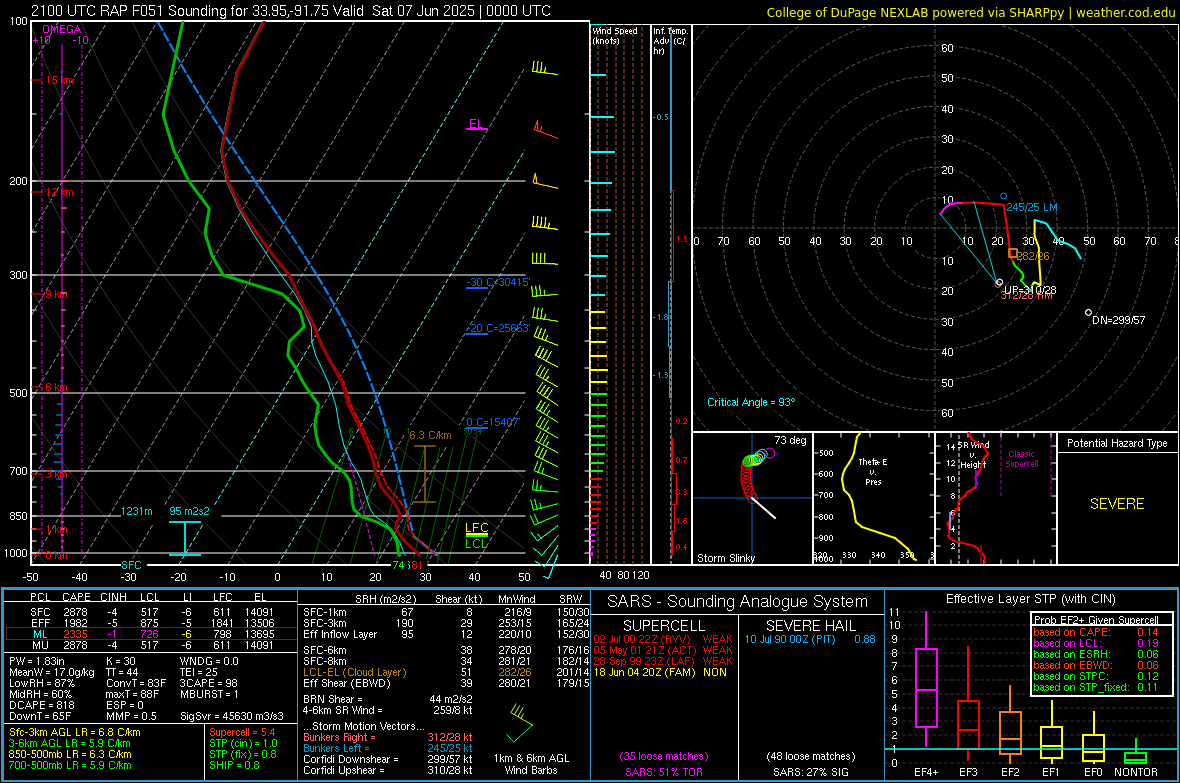The height and width of the screenshot is (783, 1180).
Task: Click 'PW = 1.83in' value
Action: [37, 661]
